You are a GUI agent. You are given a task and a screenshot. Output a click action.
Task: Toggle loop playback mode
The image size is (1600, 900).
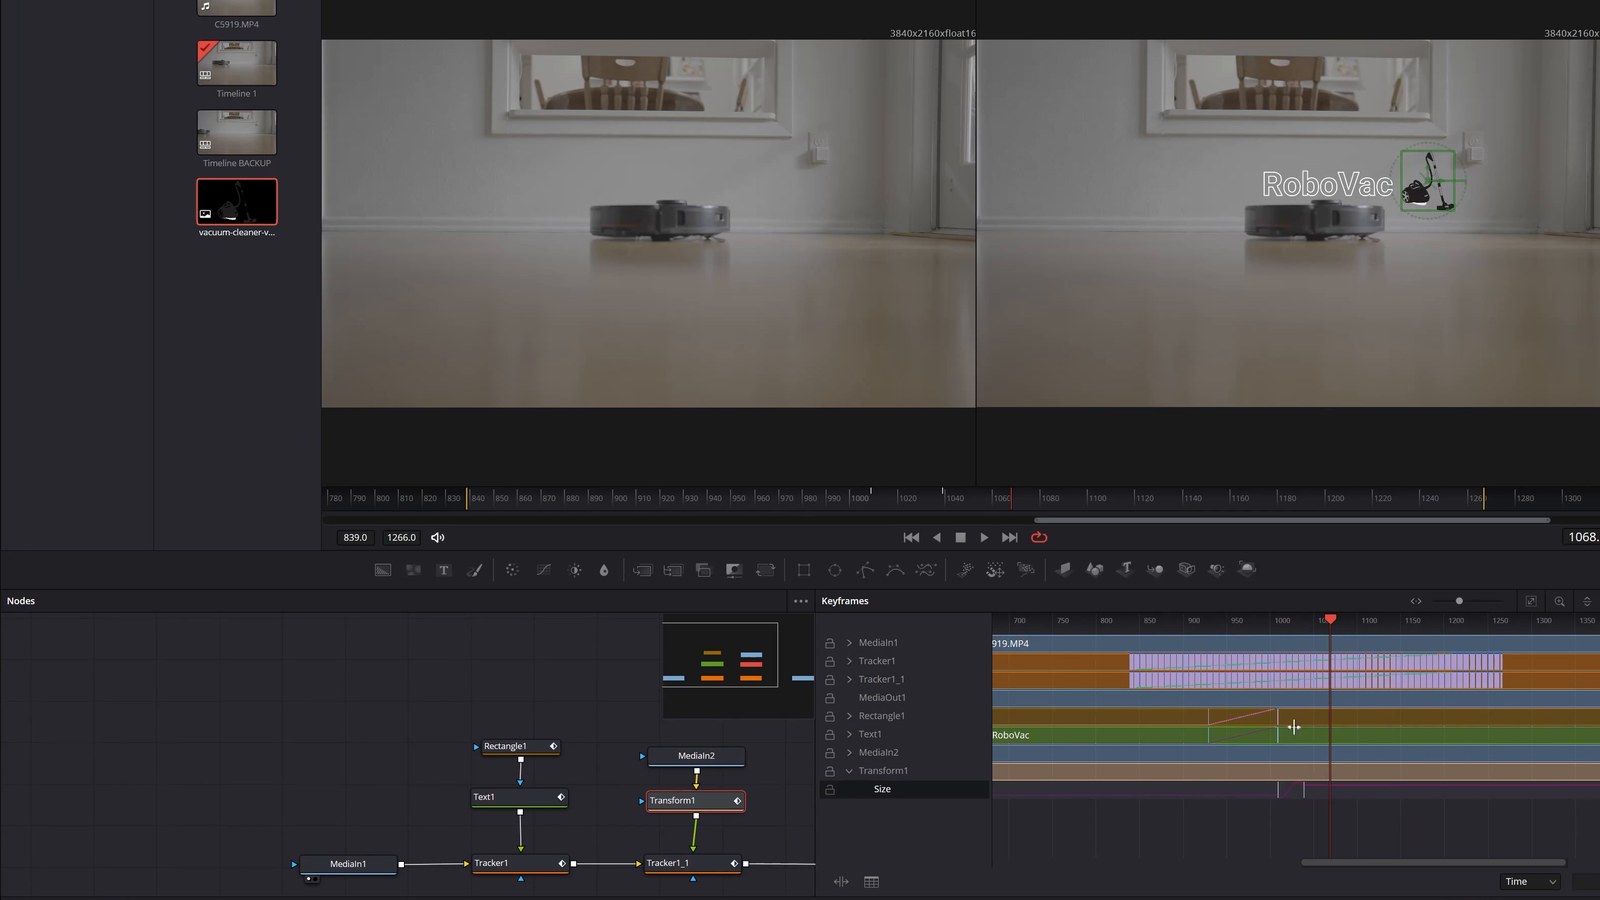pos(1039,538)
